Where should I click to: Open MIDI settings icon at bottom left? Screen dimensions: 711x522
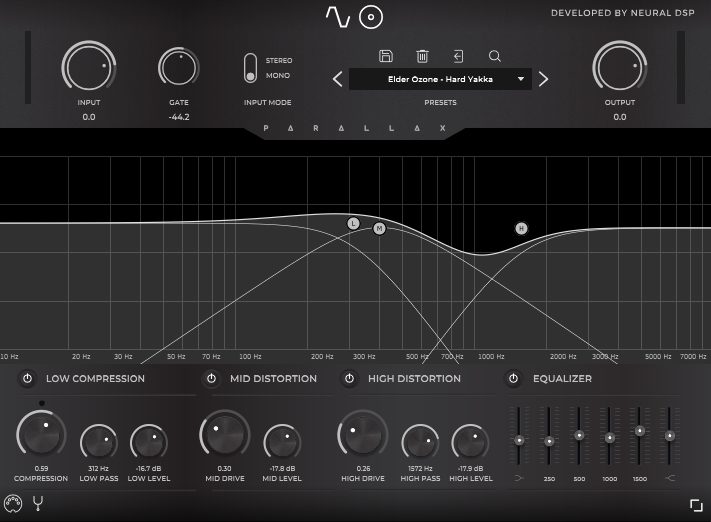pyautogui.click(x=13, y=503)
